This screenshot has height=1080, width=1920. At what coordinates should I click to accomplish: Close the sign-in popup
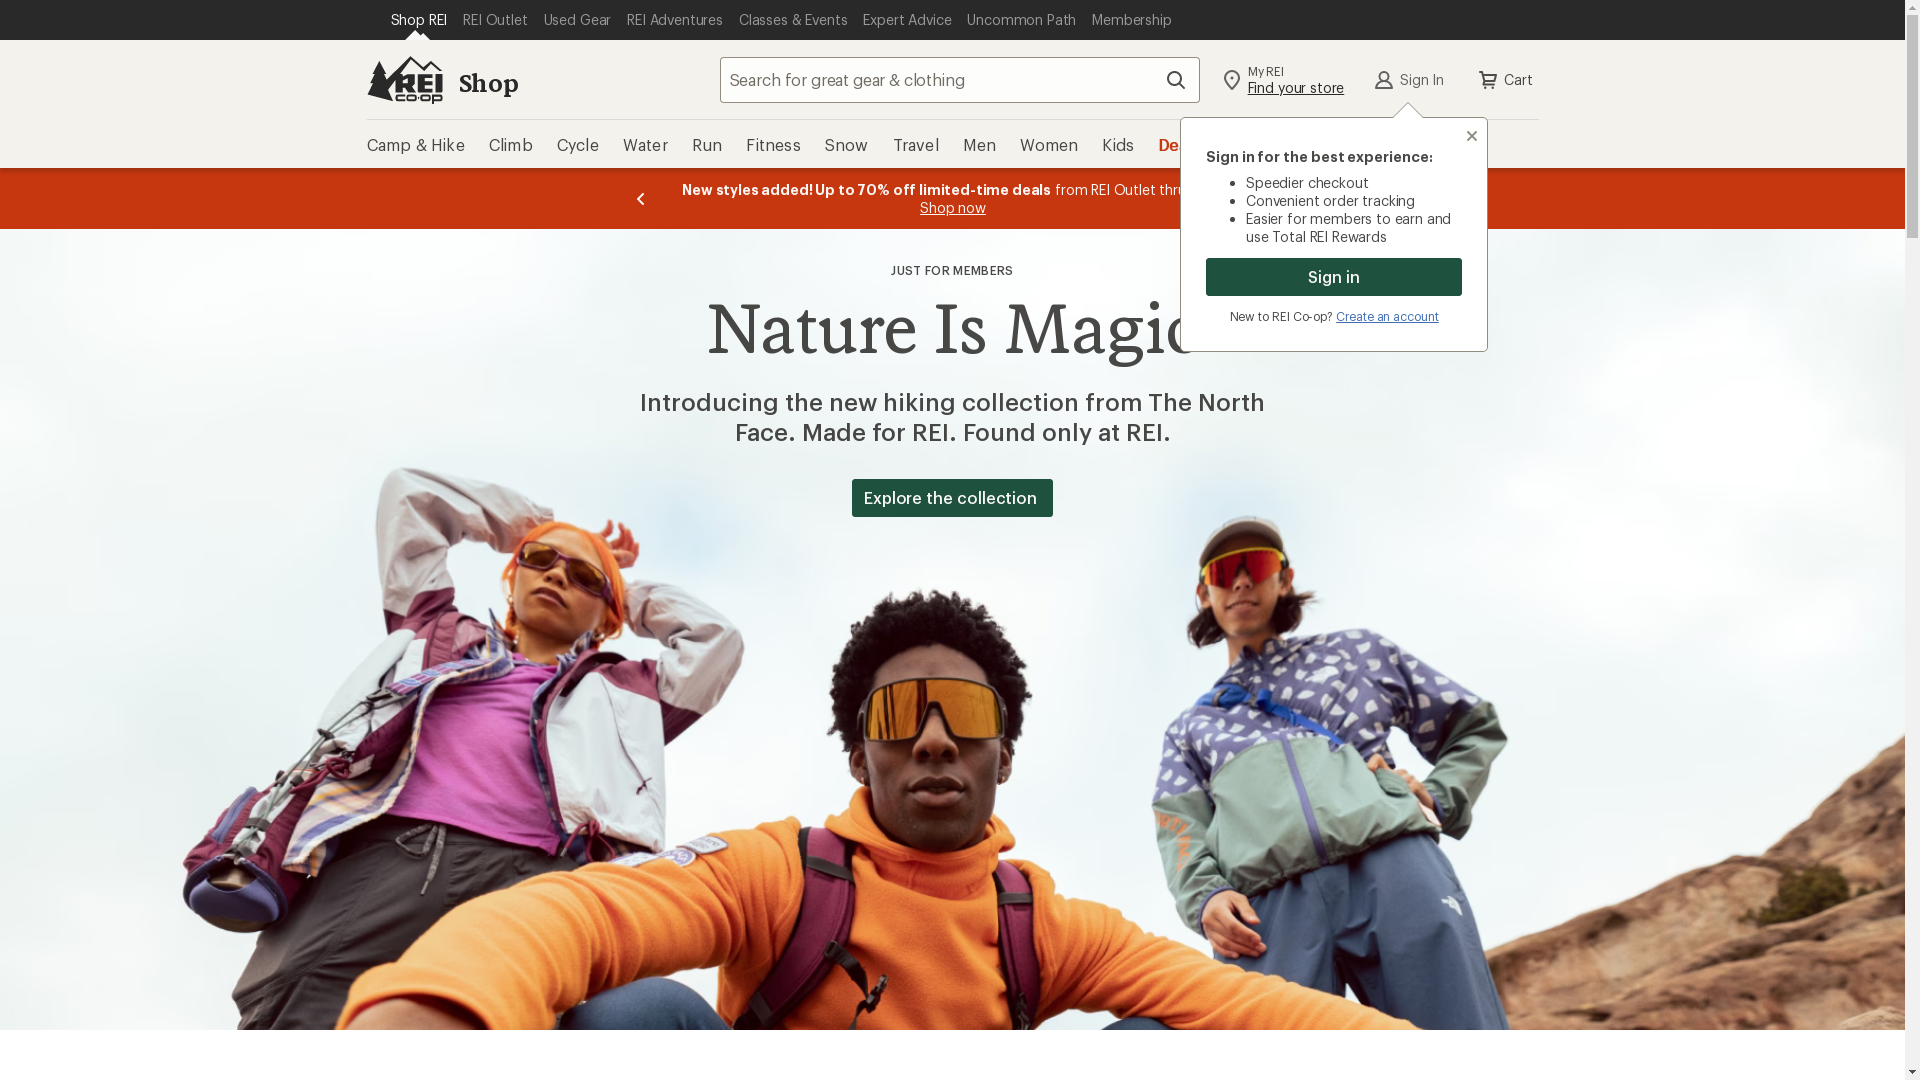(x=1472, y=136)
